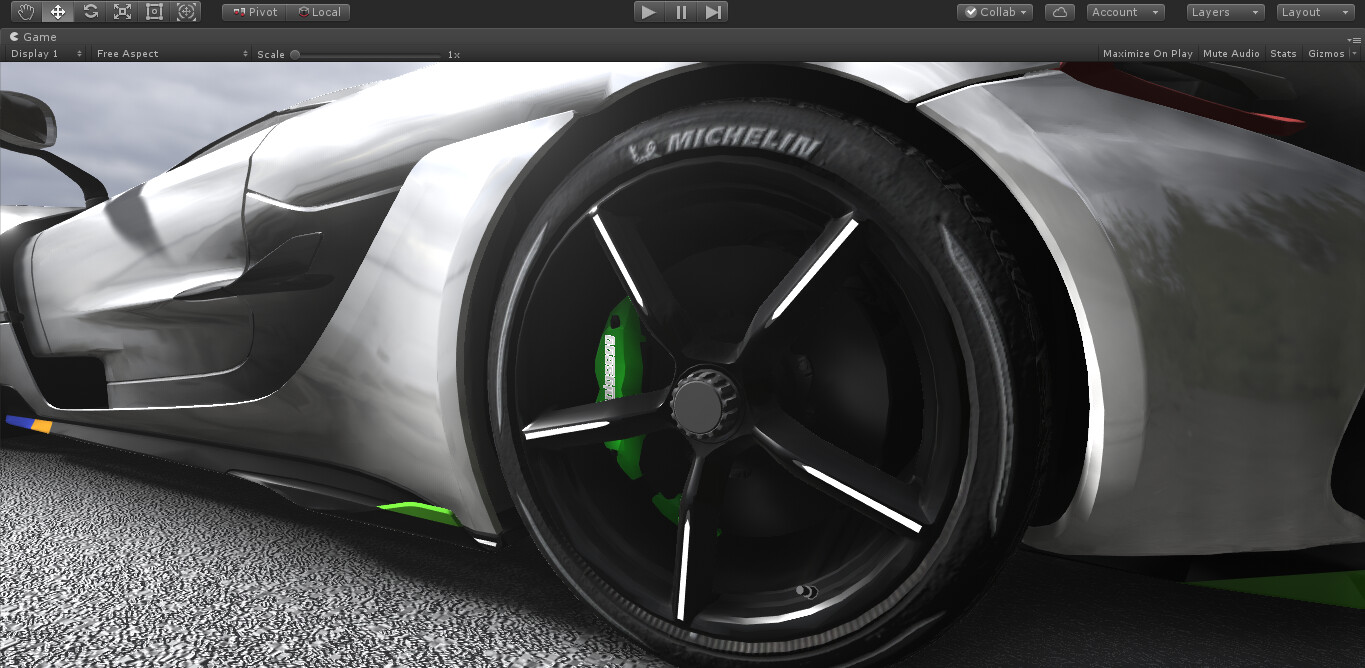Image resolution: width=1365 pixels, height=668 pixels.
Task: Pause the game
Action: point(681,12)
